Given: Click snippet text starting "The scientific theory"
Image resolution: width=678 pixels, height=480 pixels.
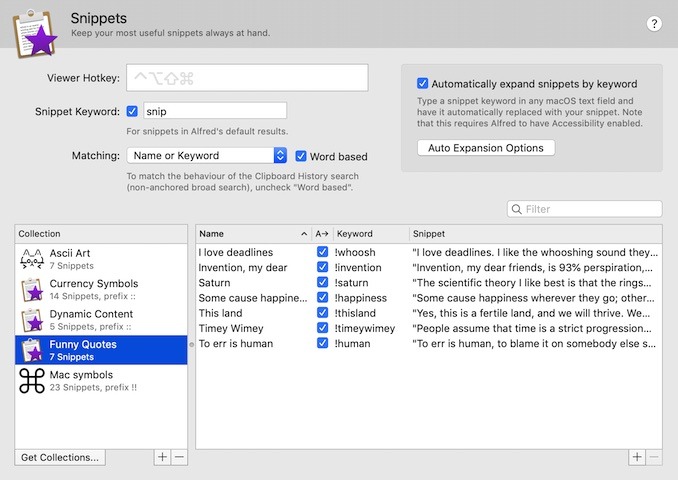Looking at the screenshot, I should click(532, 283).
